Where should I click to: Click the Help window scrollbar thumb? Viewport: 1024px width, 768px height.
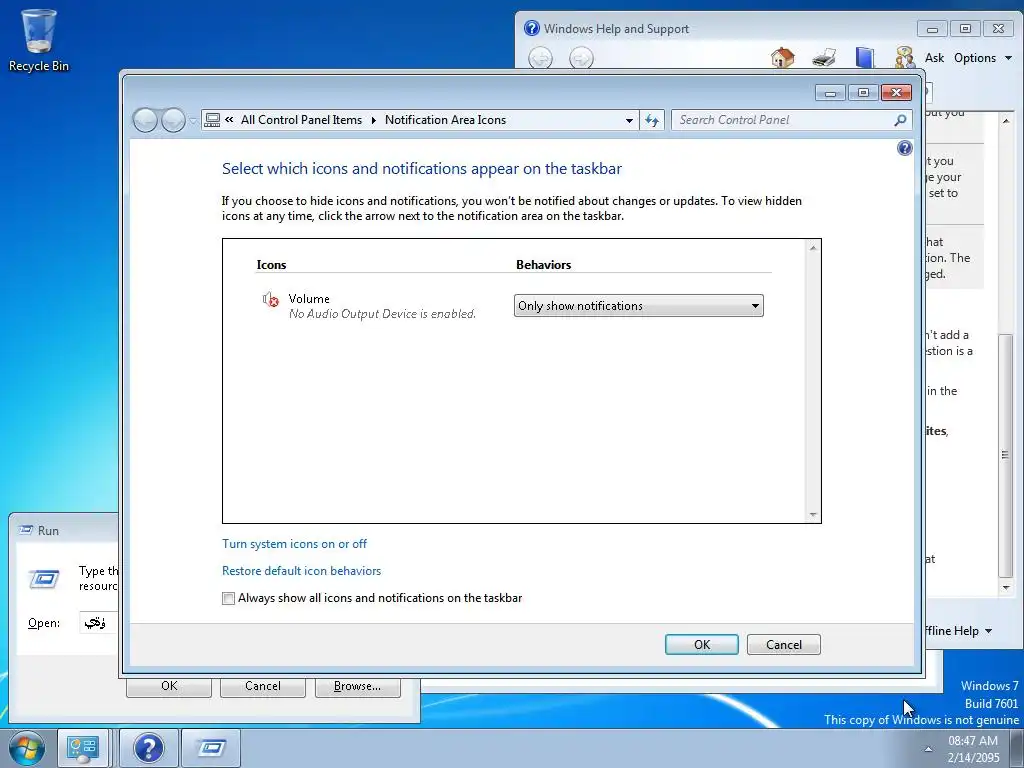1005,455
